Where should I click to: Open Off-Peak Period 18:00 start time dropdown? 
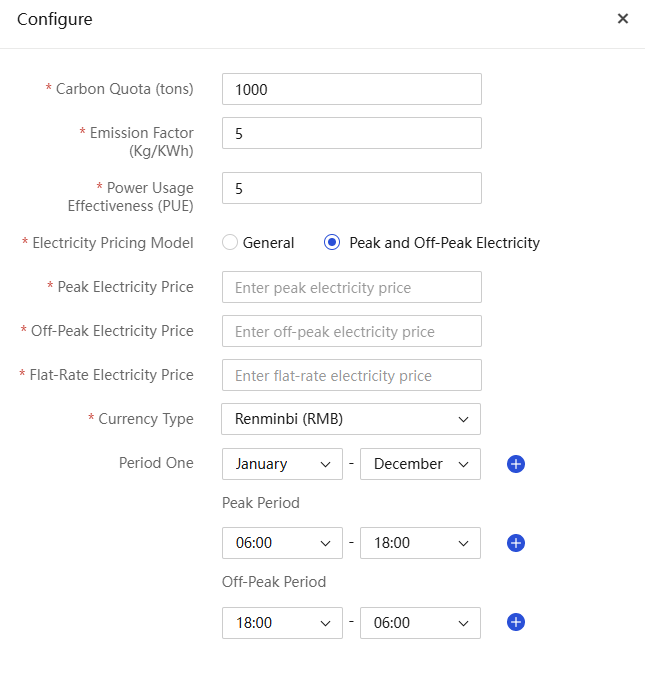tap(282, 623)
